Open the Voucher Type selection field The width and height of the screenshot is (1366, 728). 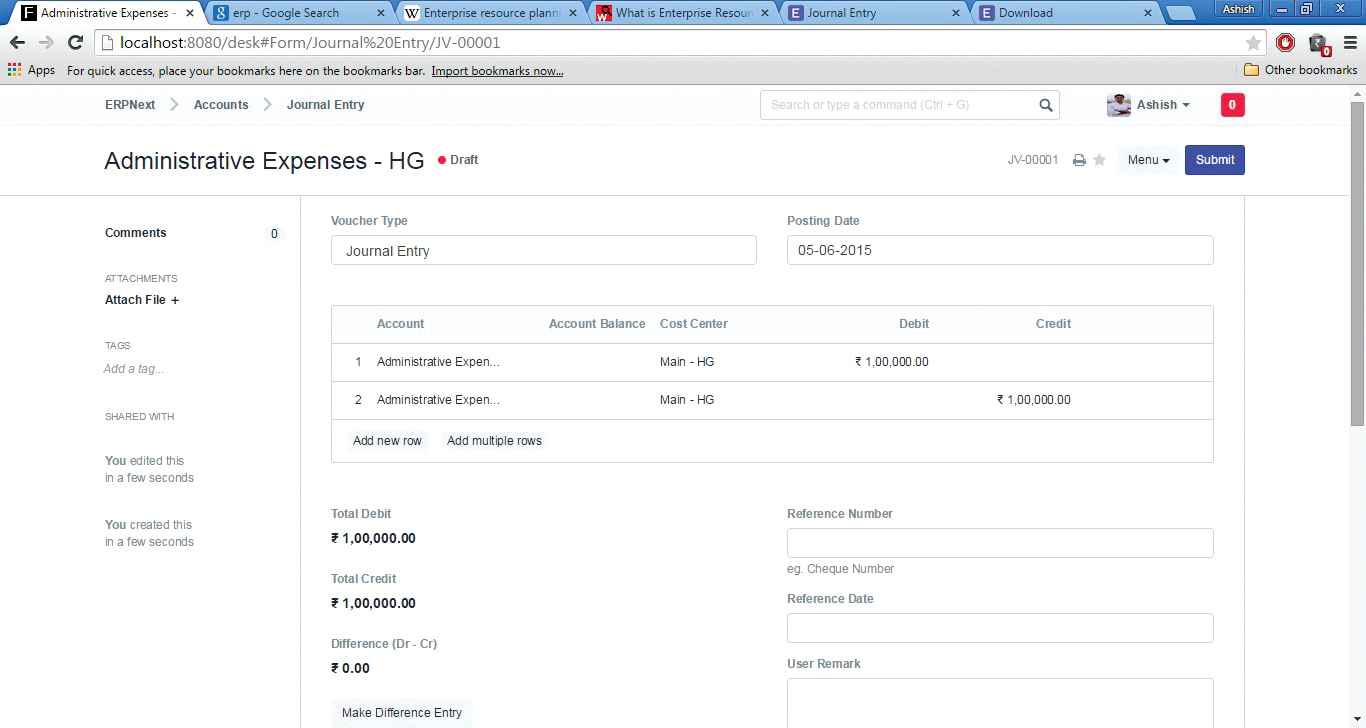(543, 250)
